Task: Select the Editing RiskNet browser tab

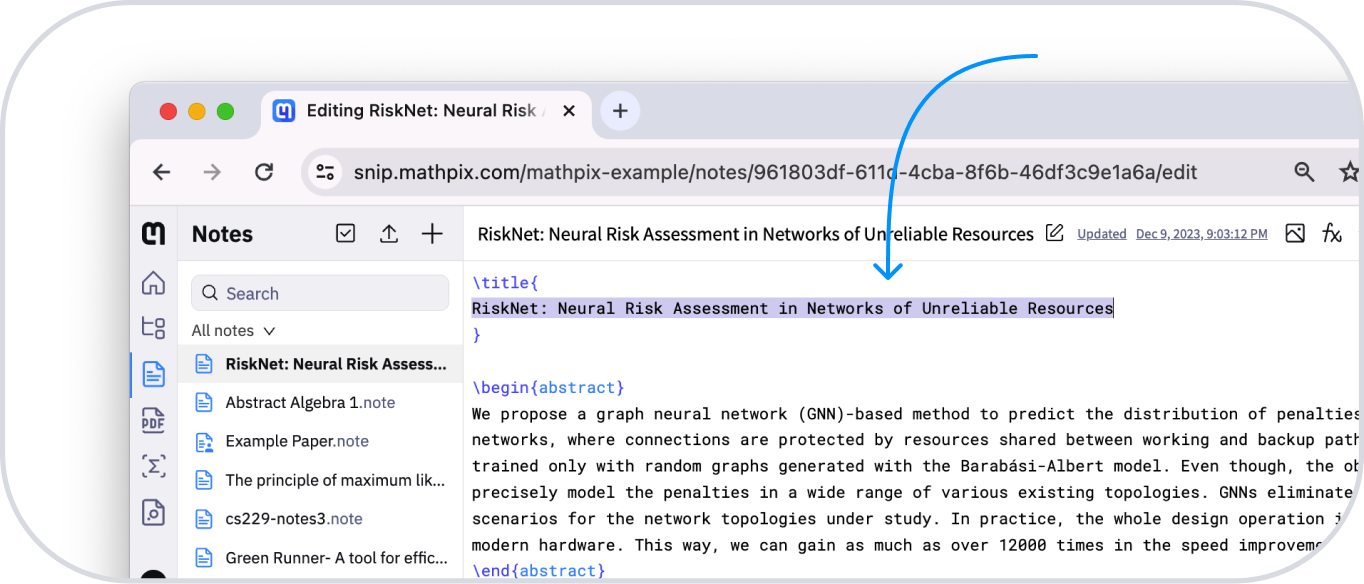Action: click(420, 111)
